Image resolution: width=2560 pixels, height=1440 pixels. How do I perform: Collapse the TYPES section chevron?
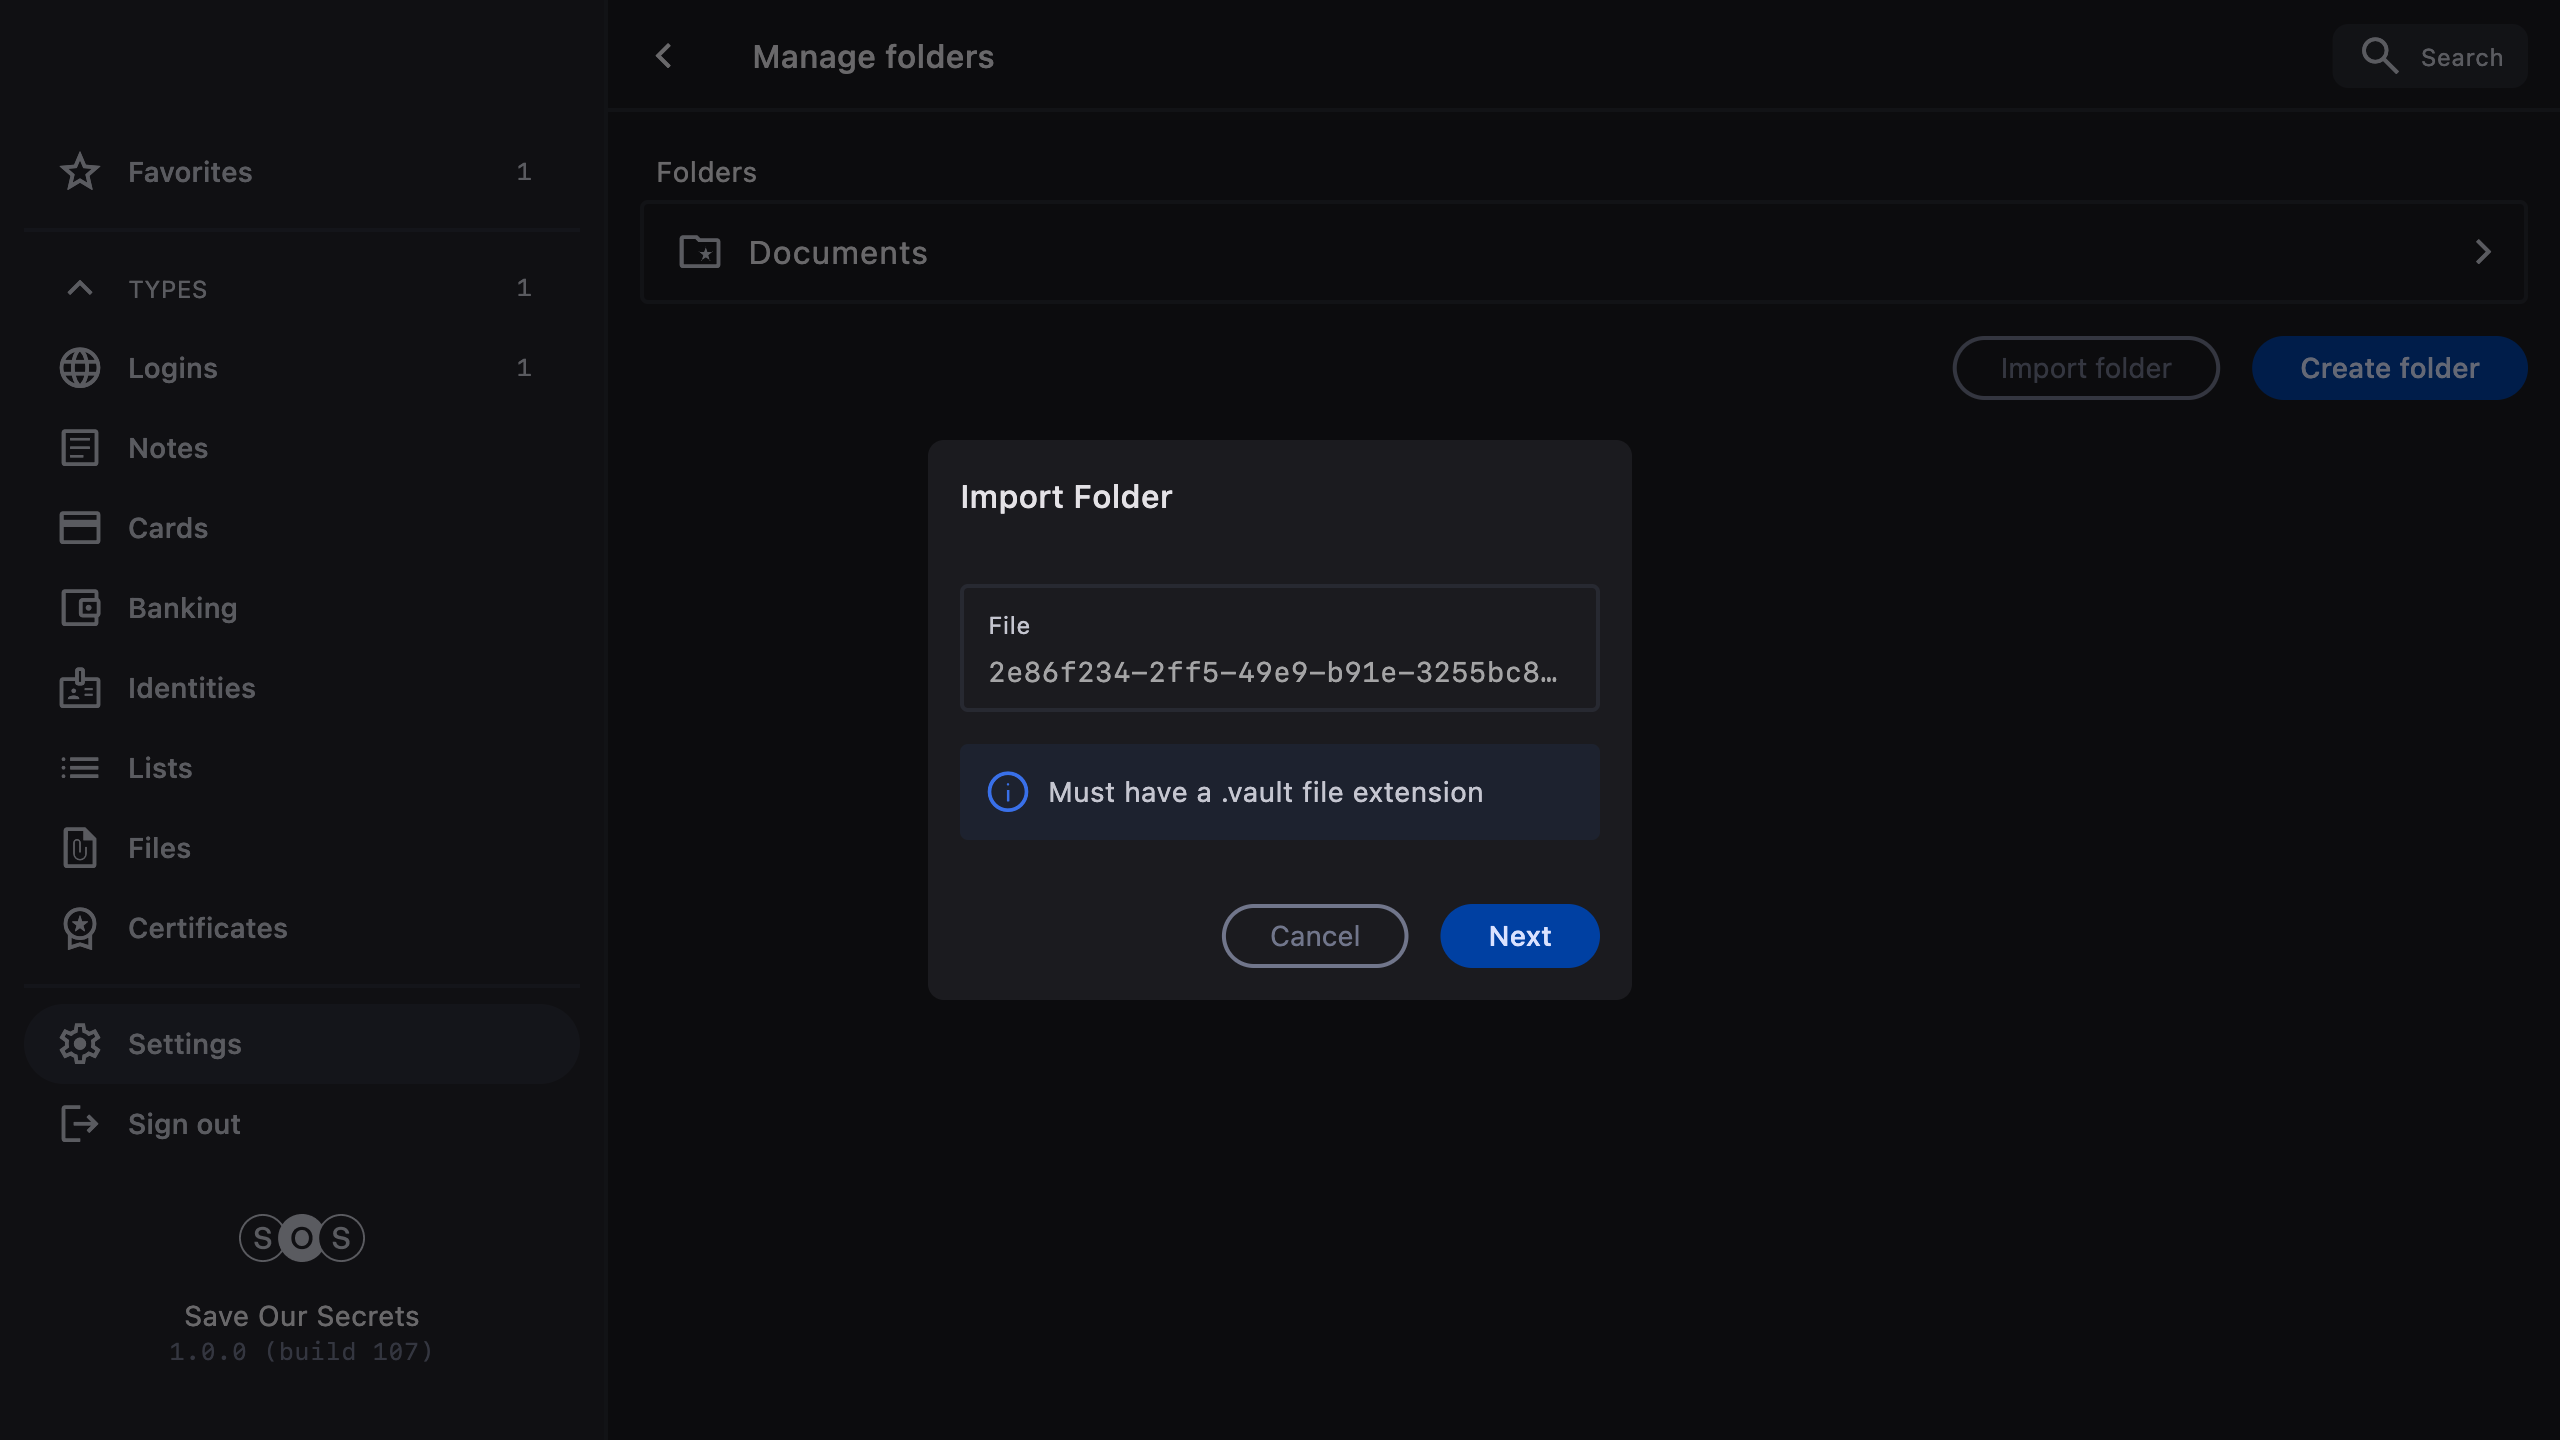tap(79, 289)
